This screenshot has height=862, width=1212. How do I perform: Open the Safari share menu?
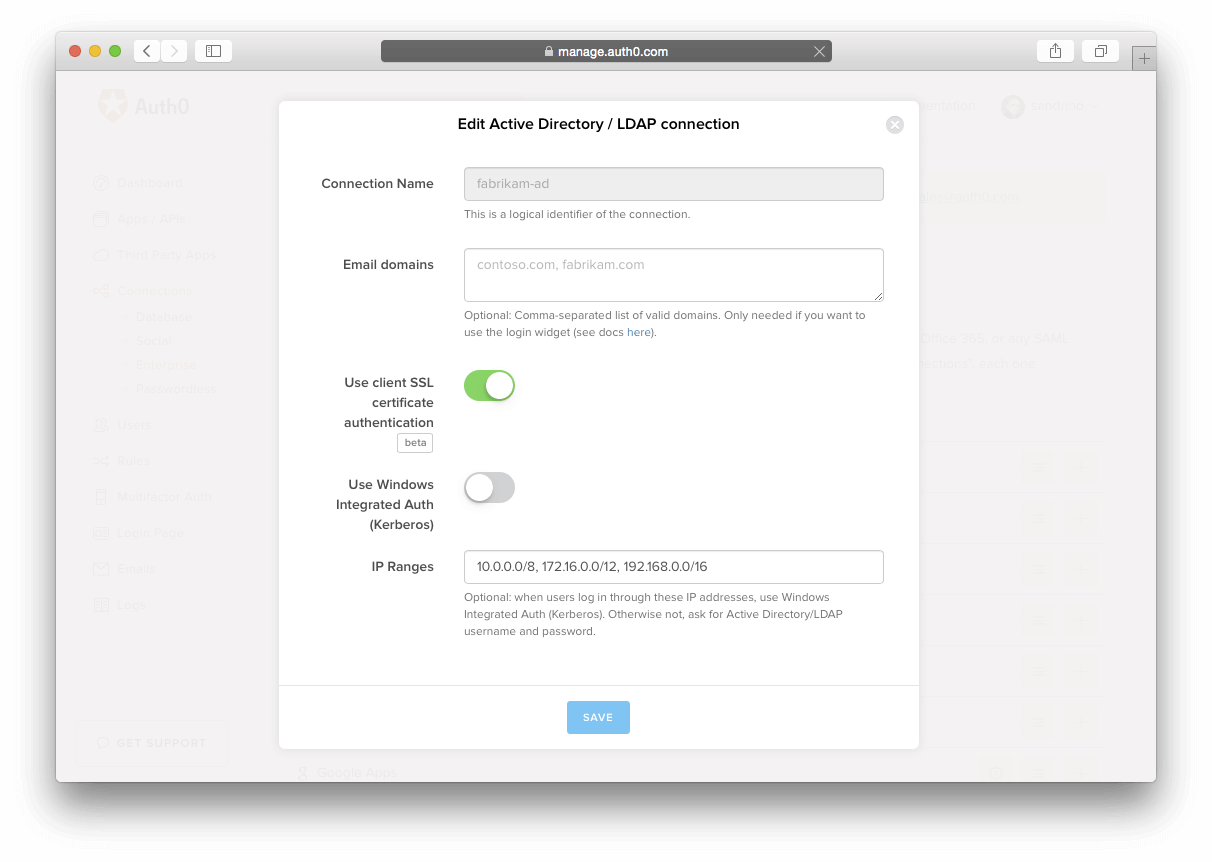[x=1056, y=51]
